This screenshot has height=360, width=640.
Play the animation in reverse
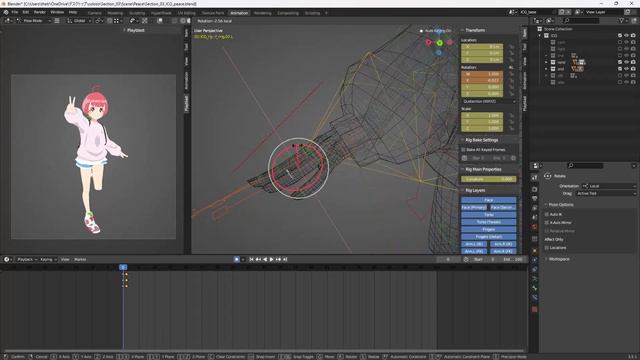pyautogui.click(x=265, y=259)
